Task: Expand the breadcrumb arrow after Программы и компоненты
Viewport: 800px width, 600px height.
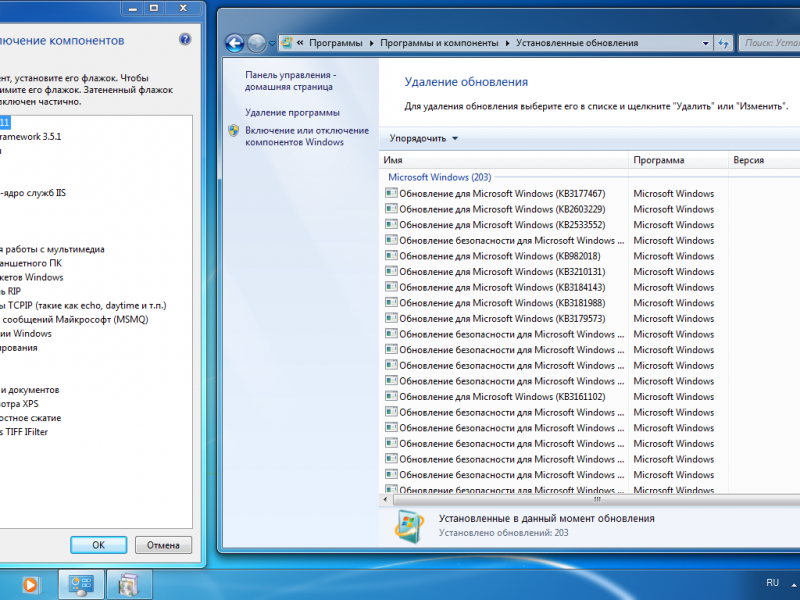Action: 507,43
